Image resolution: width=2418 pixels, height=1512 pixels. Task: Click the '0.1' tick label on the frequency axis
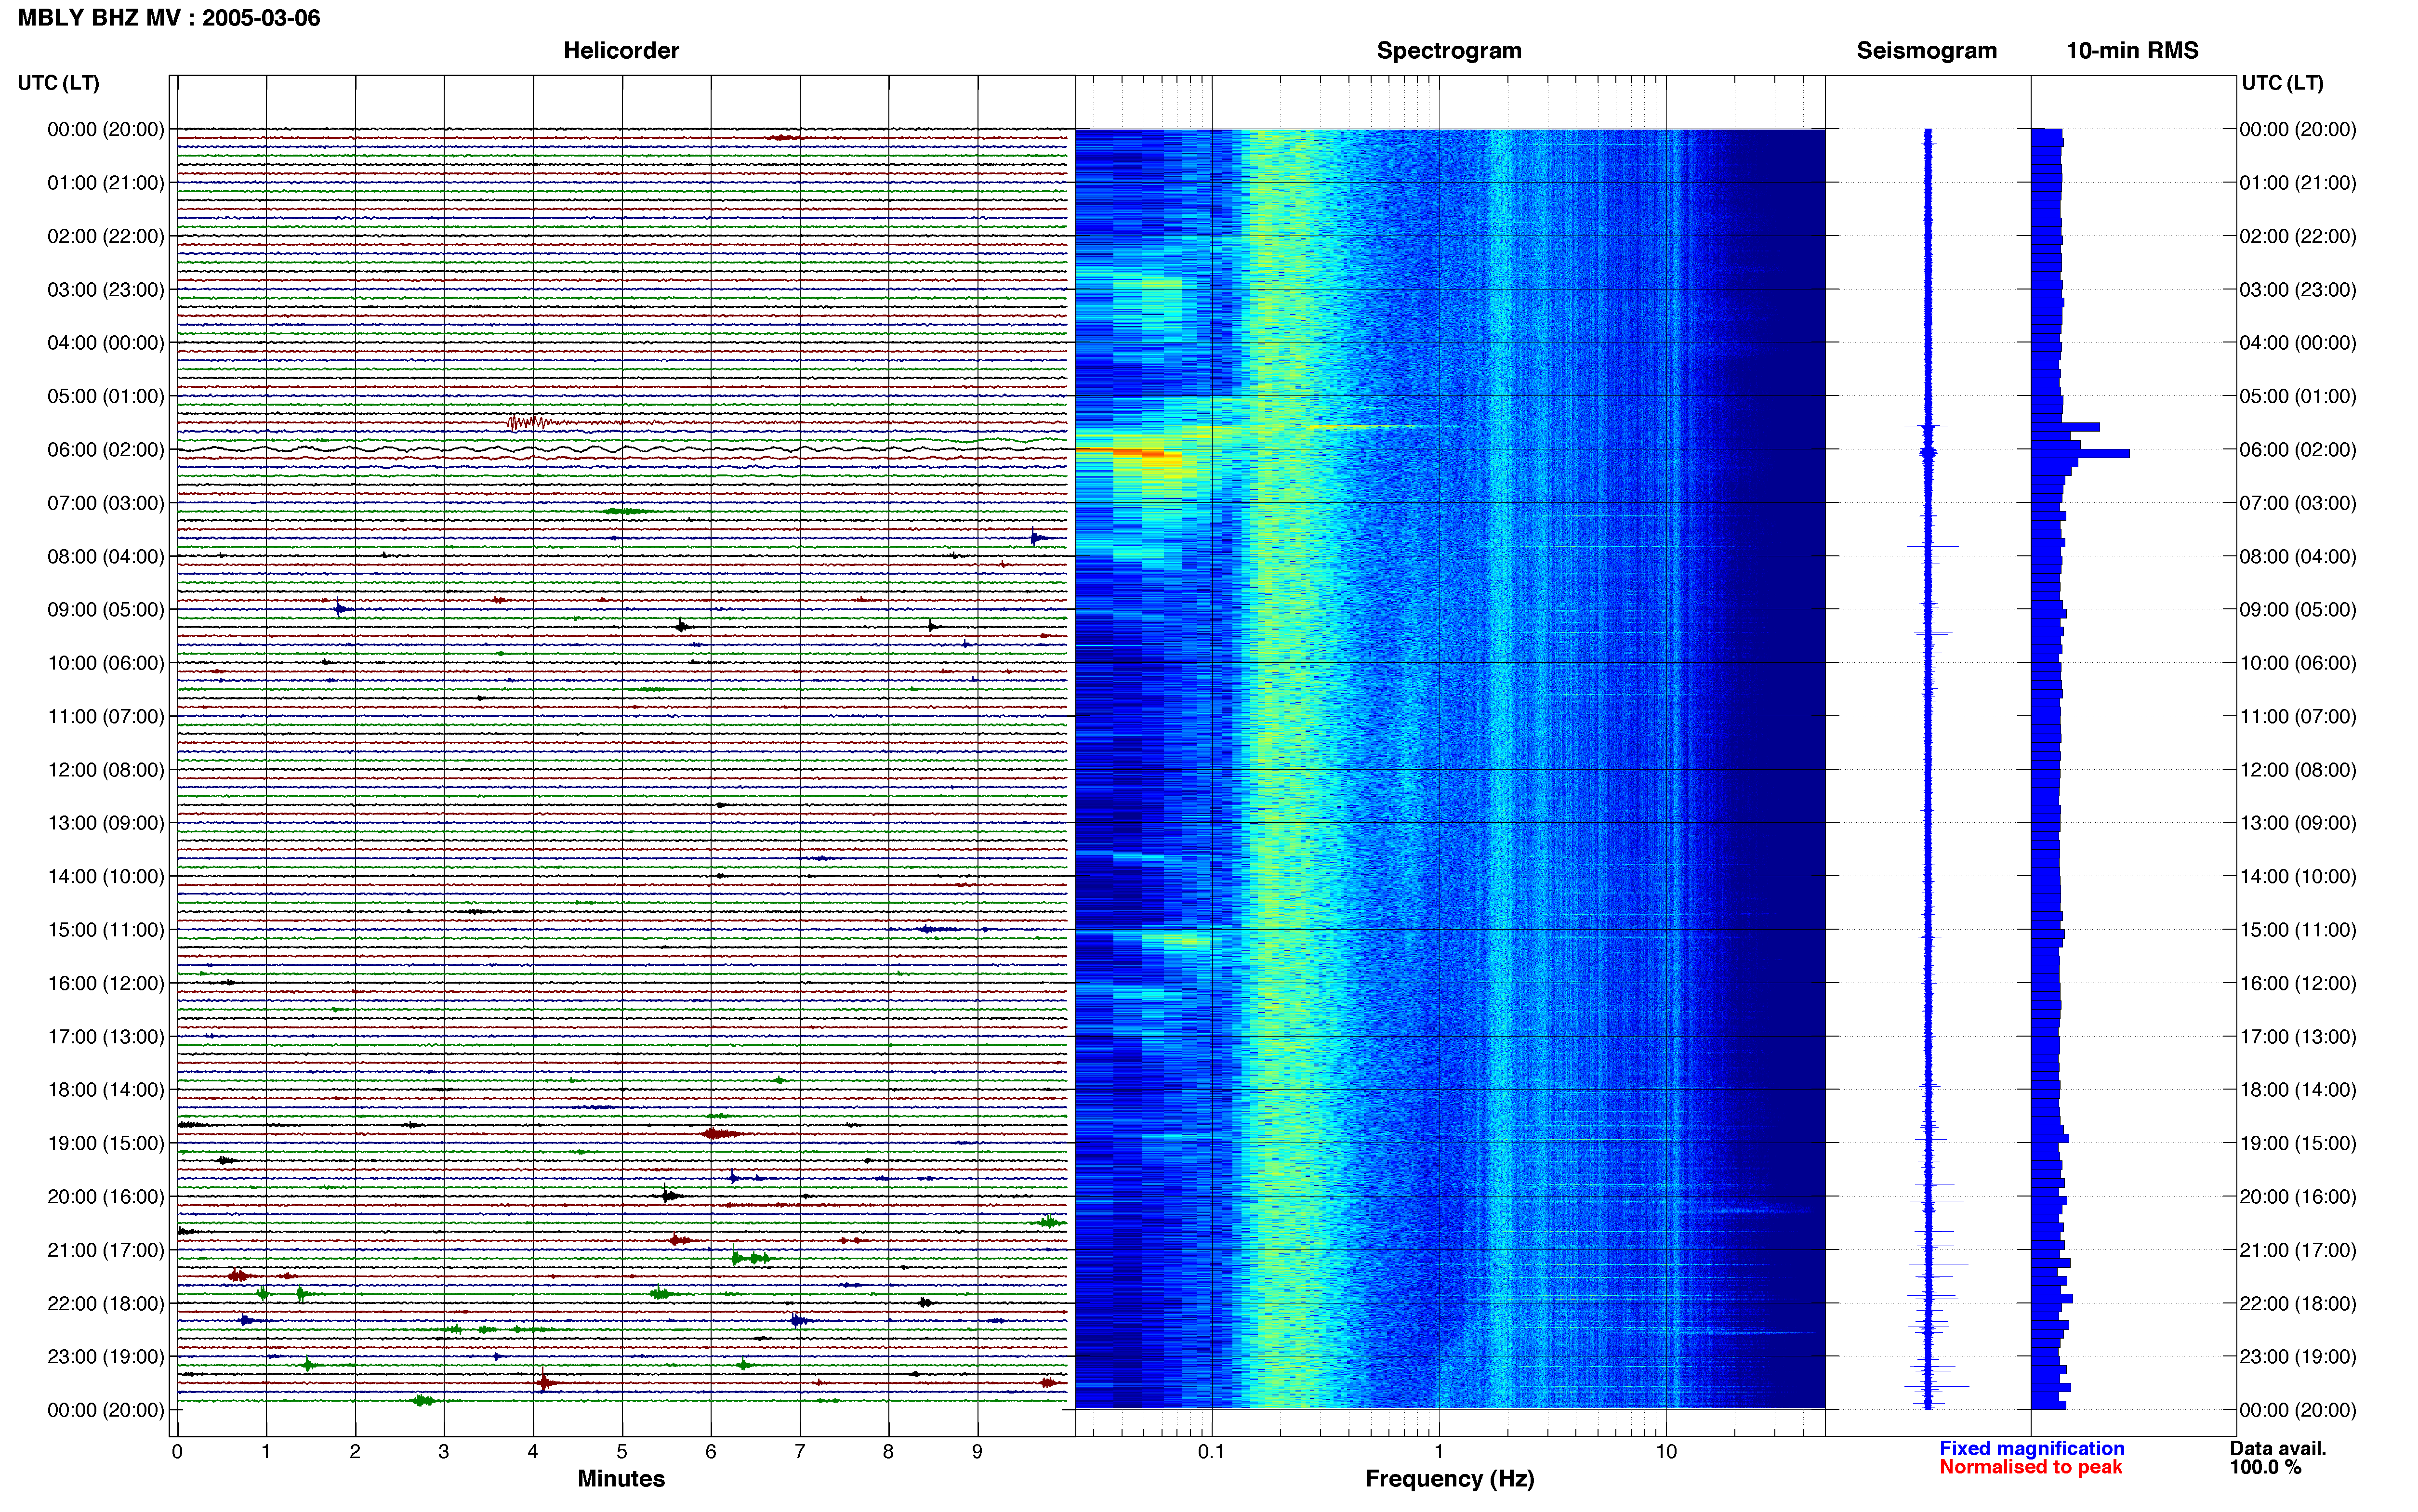tap(1211, 1452)
